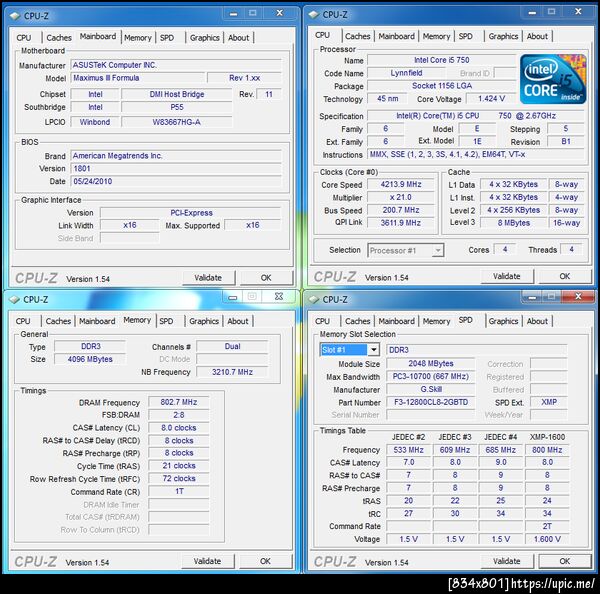Click the memory Size value '4096 MBytes'
The image size is (600, 594).
(x=90, y=359)
